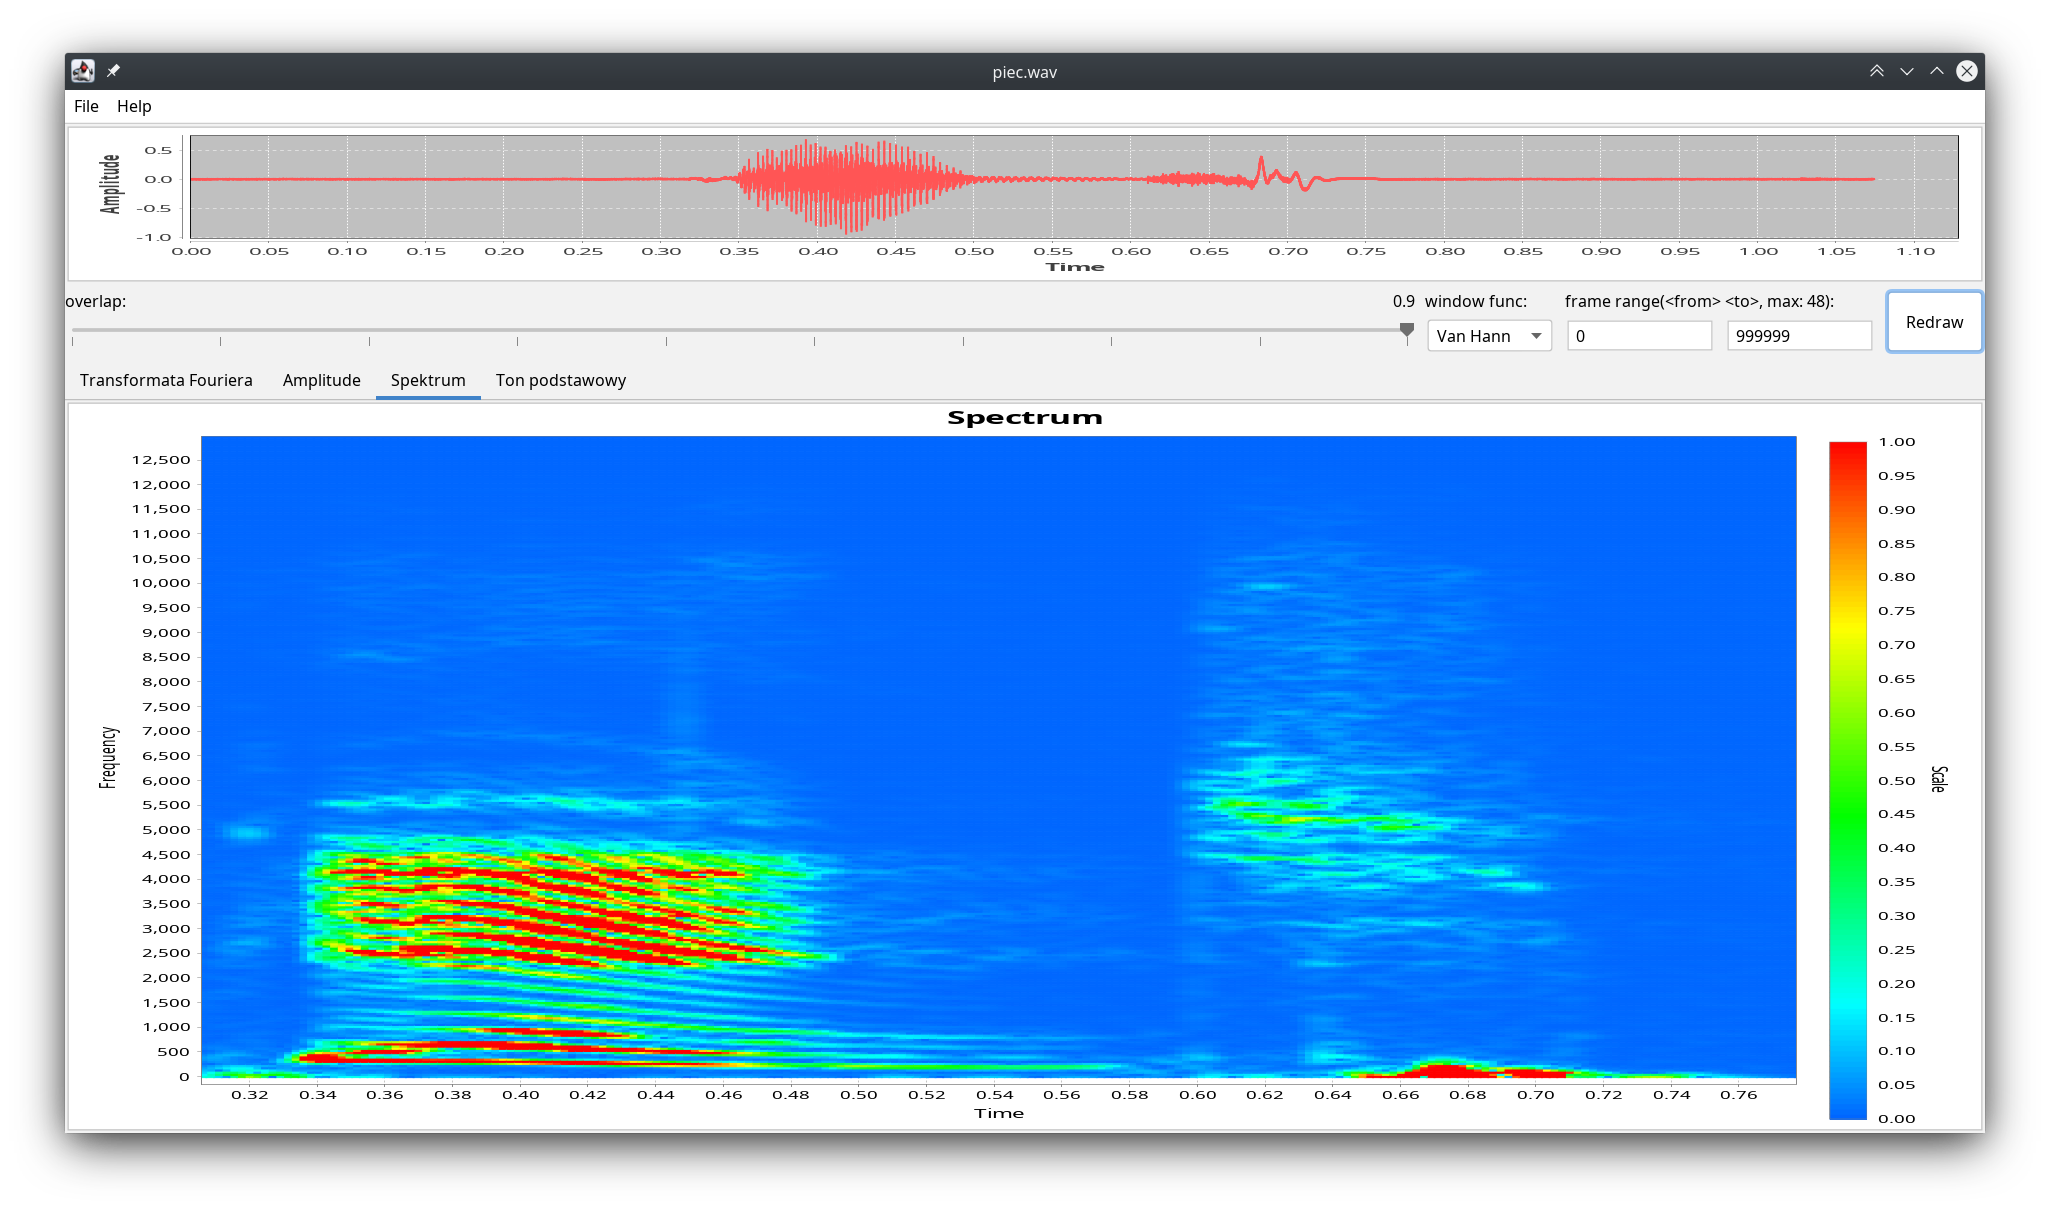Click the dropdown arrow beside Van Hann
Screen dimensions: 2050x1210
click(x=1536, y=336)
